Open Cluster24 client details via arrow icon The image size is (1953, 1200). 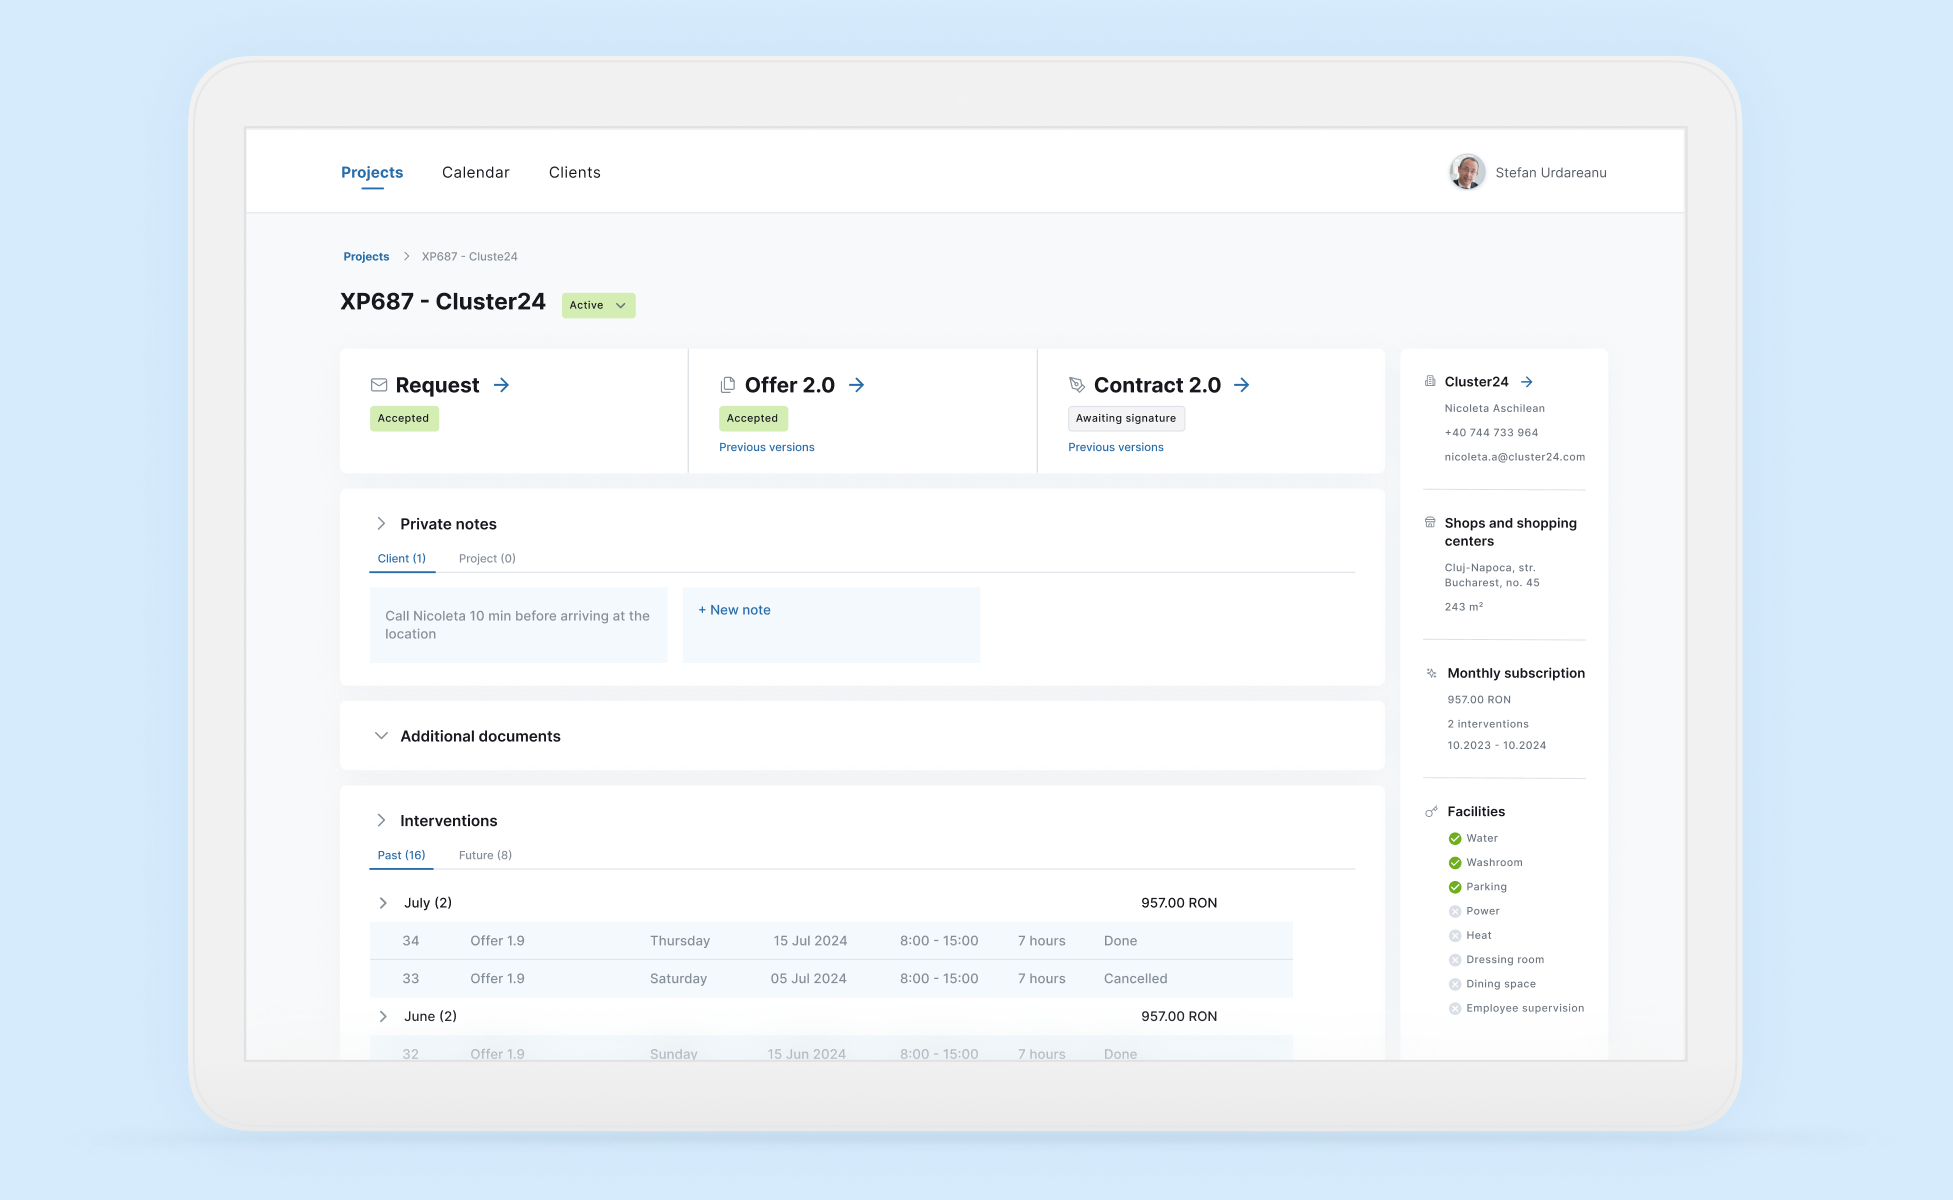point(1526,381)
